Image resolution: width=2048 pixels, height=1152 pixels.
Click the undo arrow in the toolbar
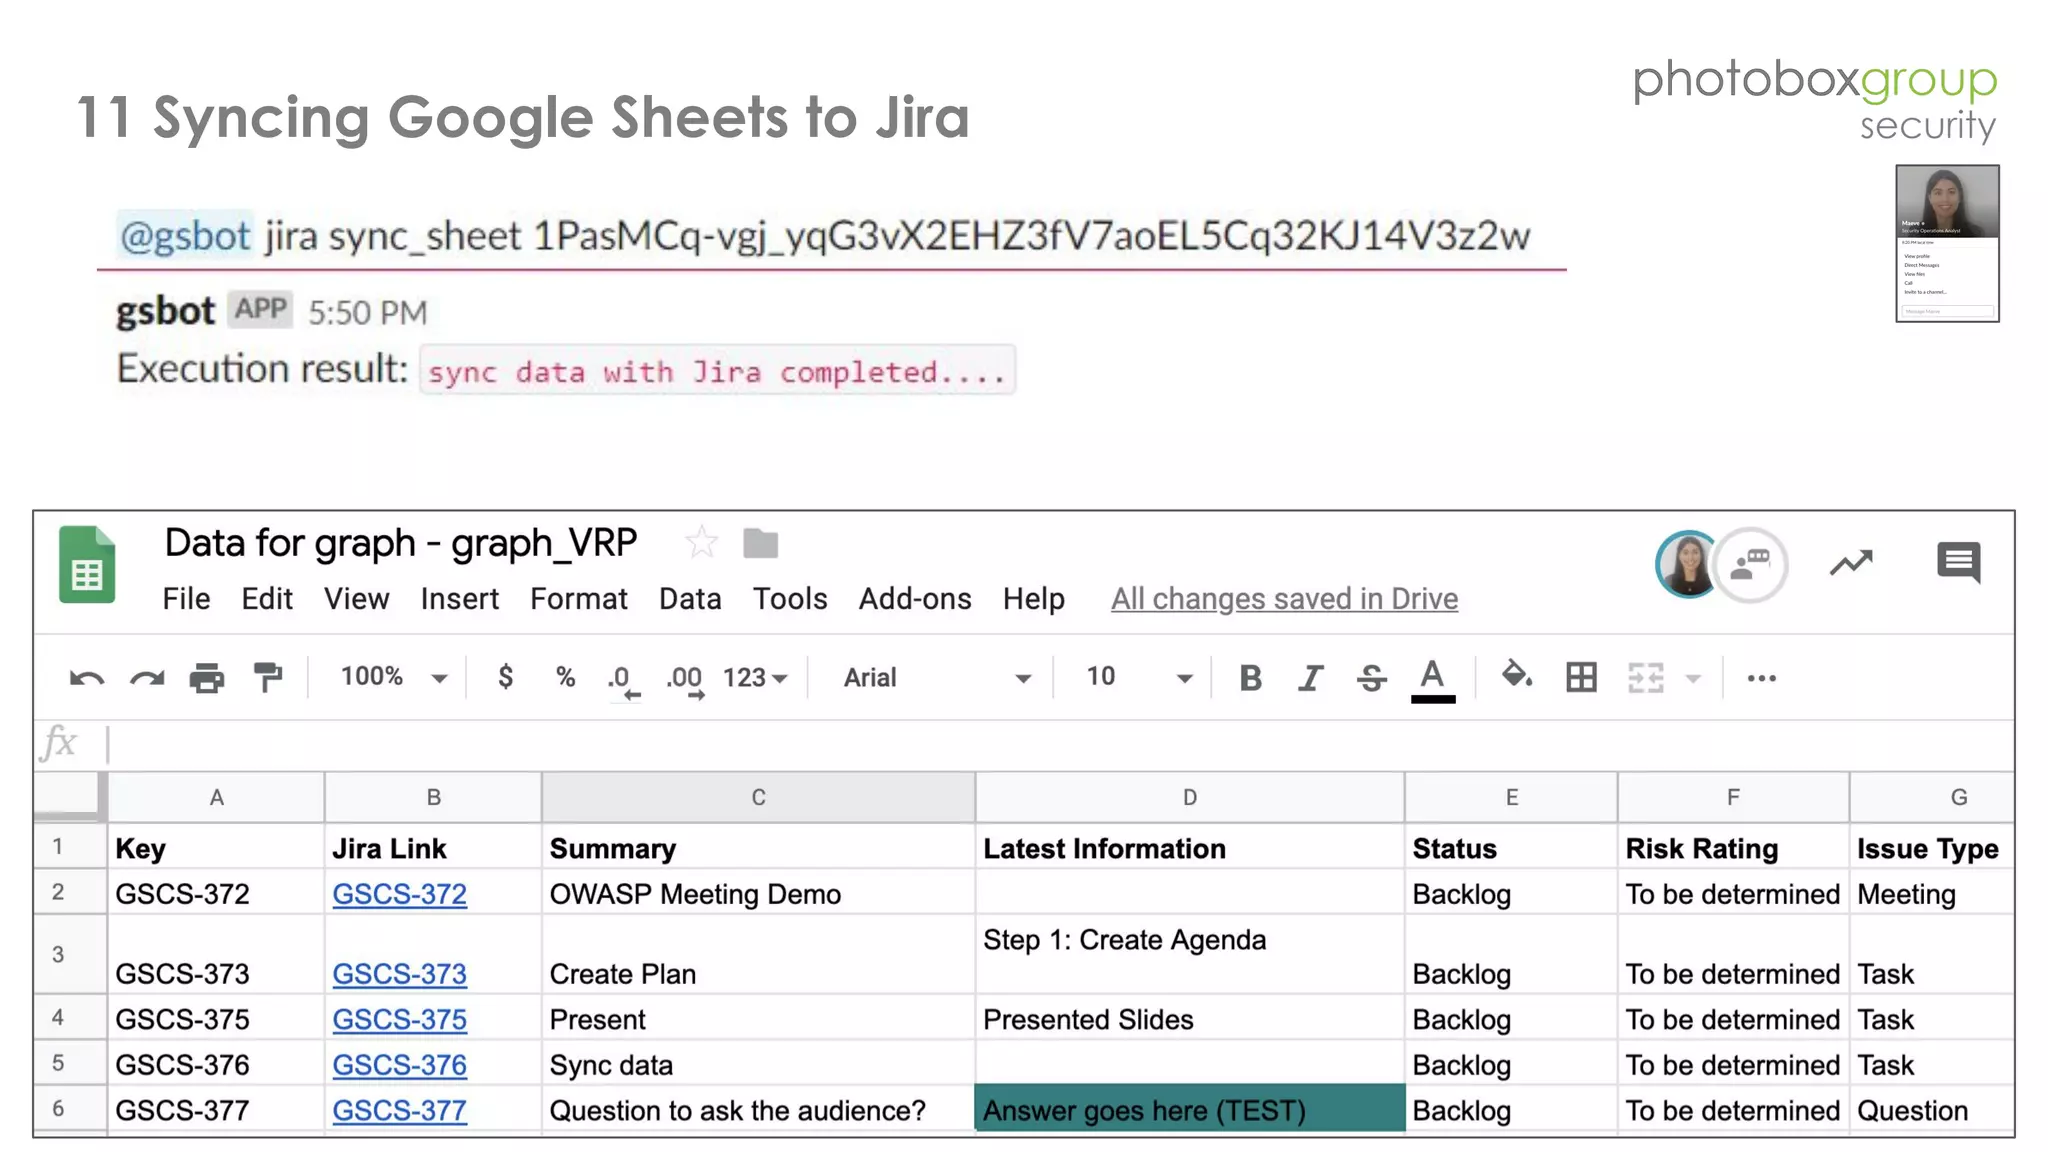87,679
